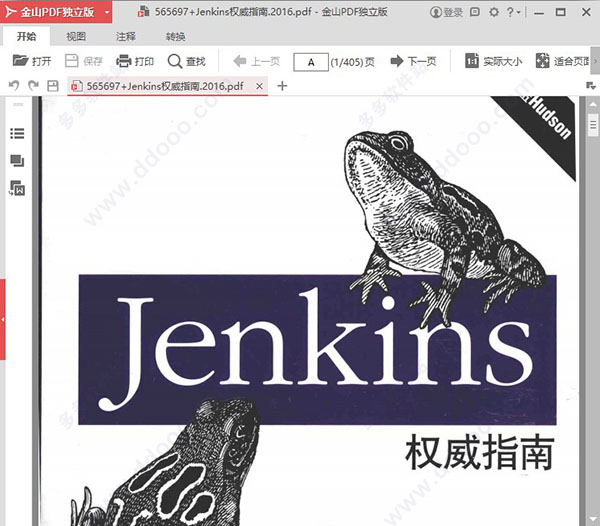Screen dimensions: 600x526
Task: Go to next page with 下一页 arrow
Action: (x=397, y=60)
